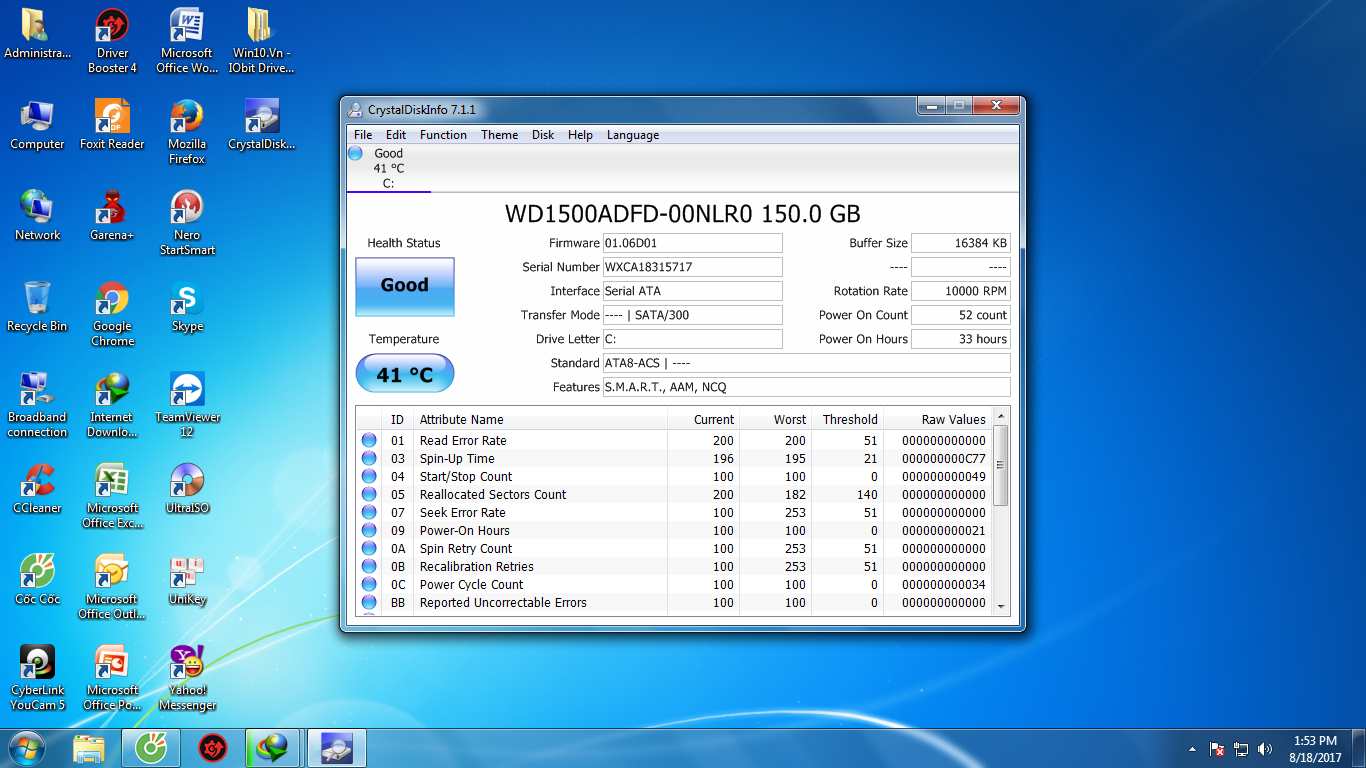Screen dimensions: 1366x768
Task: Click the Attribute Name column header
Action: point(461,419)
